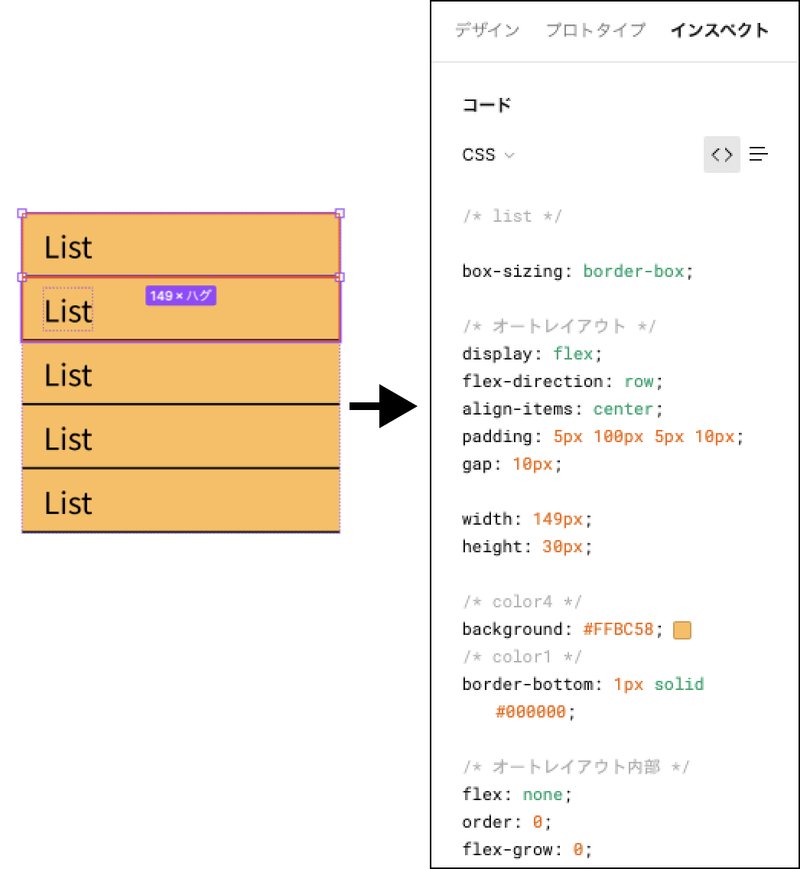Click the order: 0 code line

click(507, 822)
